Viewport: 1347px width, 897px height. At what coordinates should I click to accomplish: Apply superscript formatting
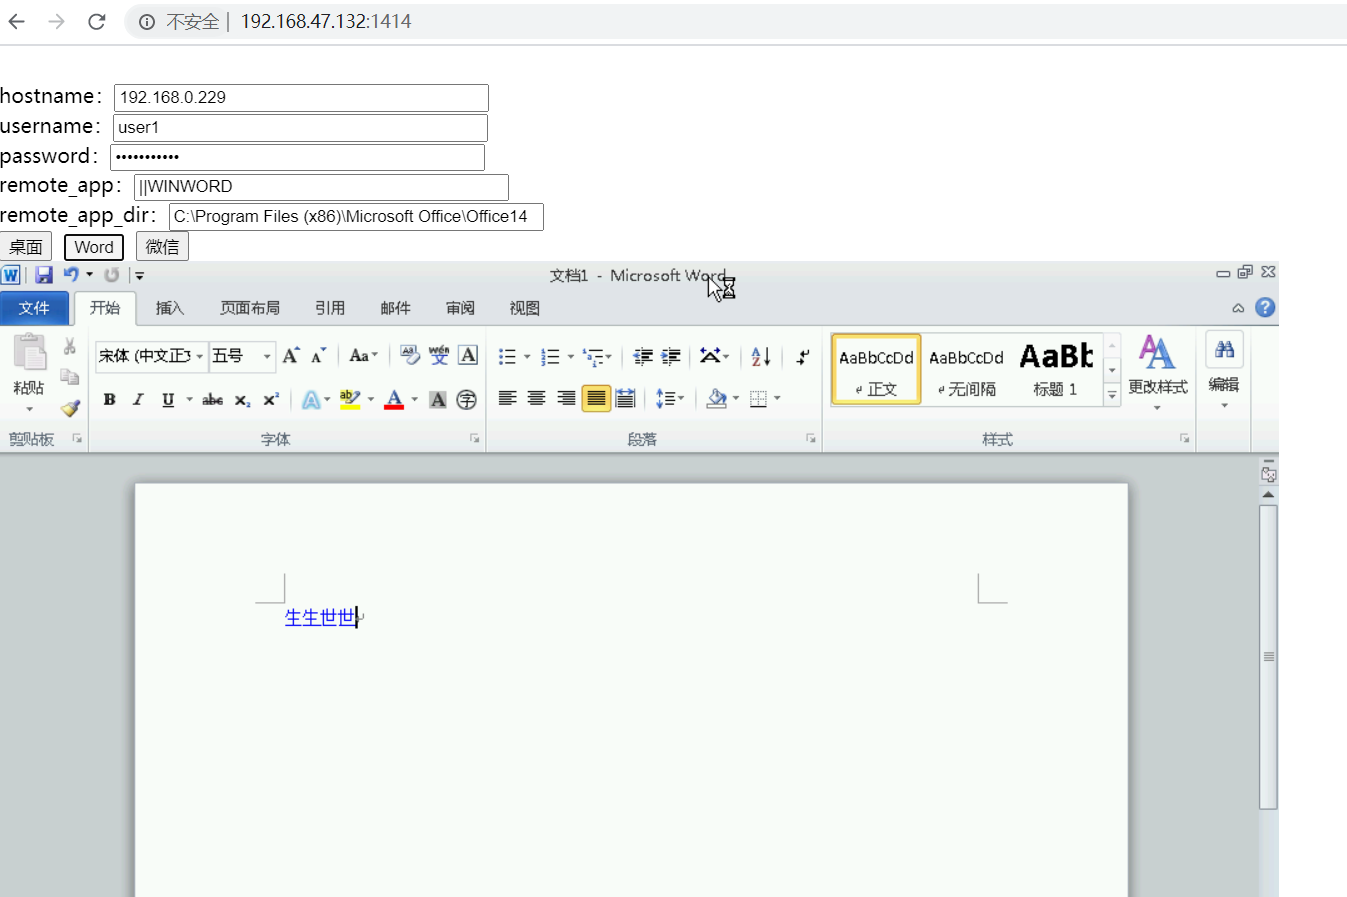(271, 400)
